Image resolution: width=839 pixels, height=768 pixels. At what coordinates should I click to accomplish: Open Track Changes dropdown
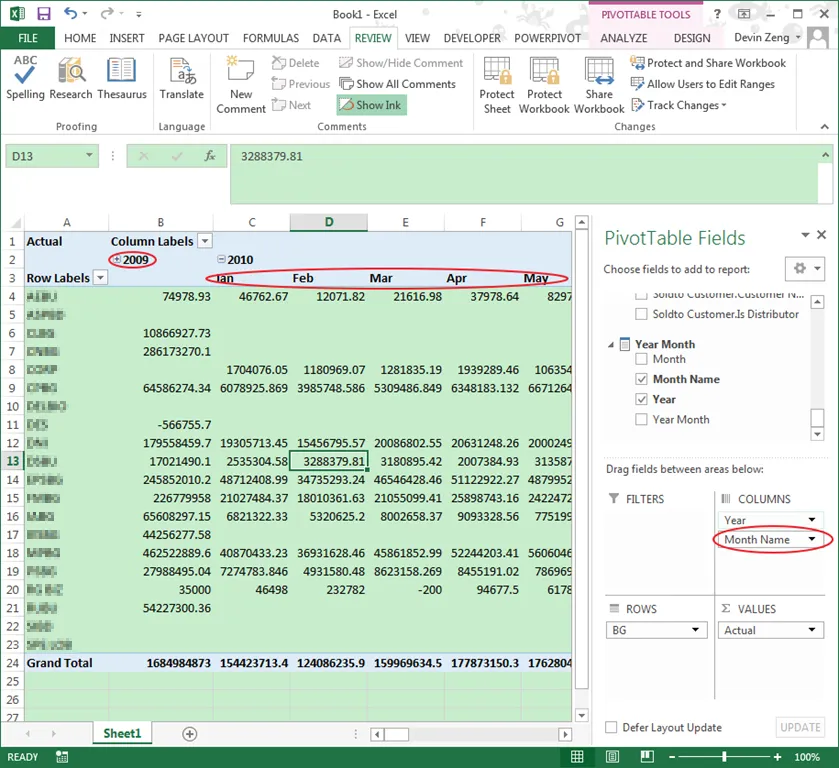[680, 105]
